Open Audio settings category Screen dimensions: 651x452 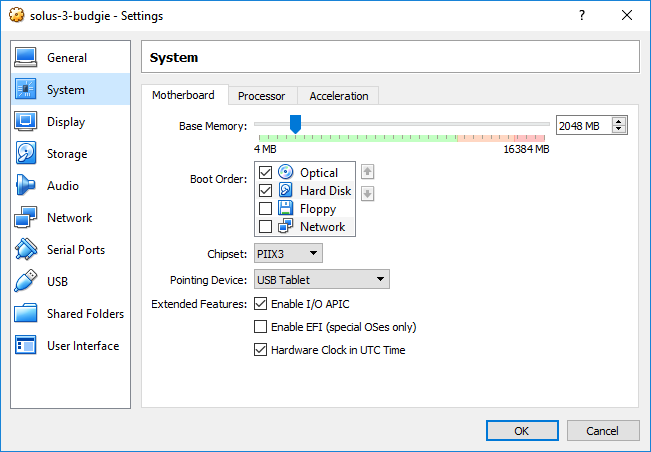tap(71, 185)
